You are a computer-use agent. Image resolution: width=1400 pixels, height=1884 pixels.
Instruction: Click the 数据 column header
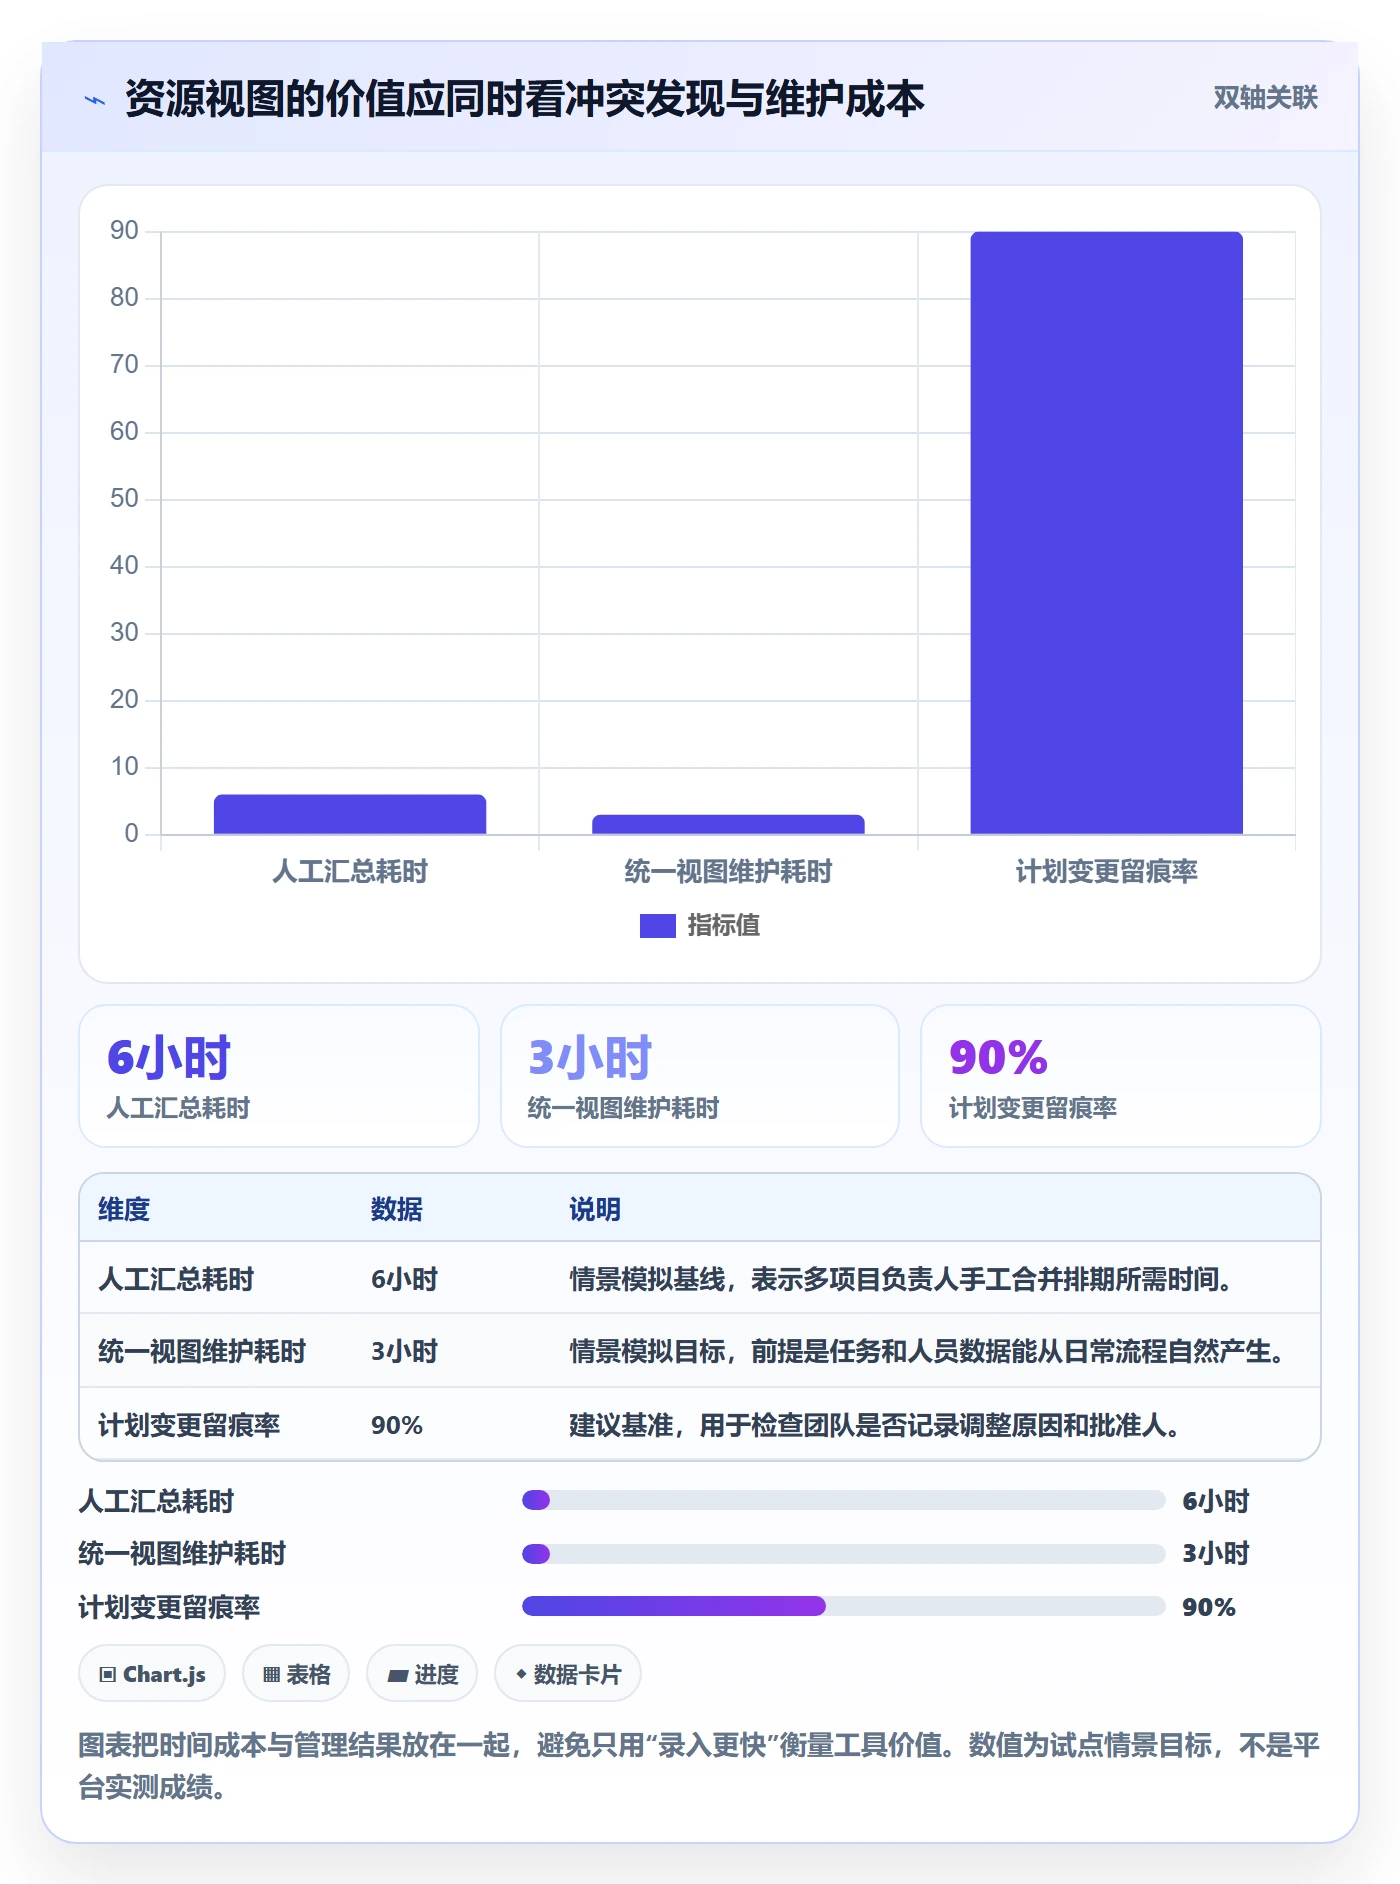[397, 1209]
